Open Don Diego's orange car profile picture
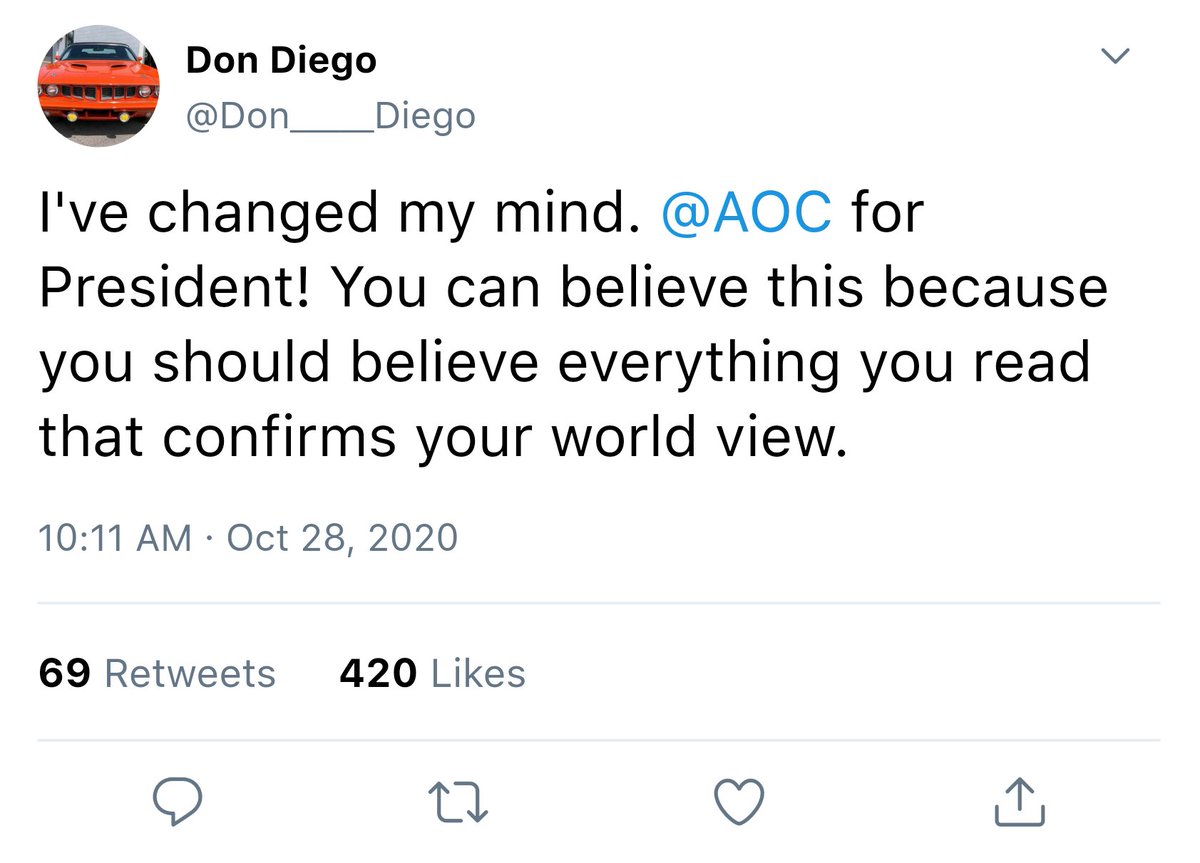This screenshot has width=1200, height=863. (99, 85)
